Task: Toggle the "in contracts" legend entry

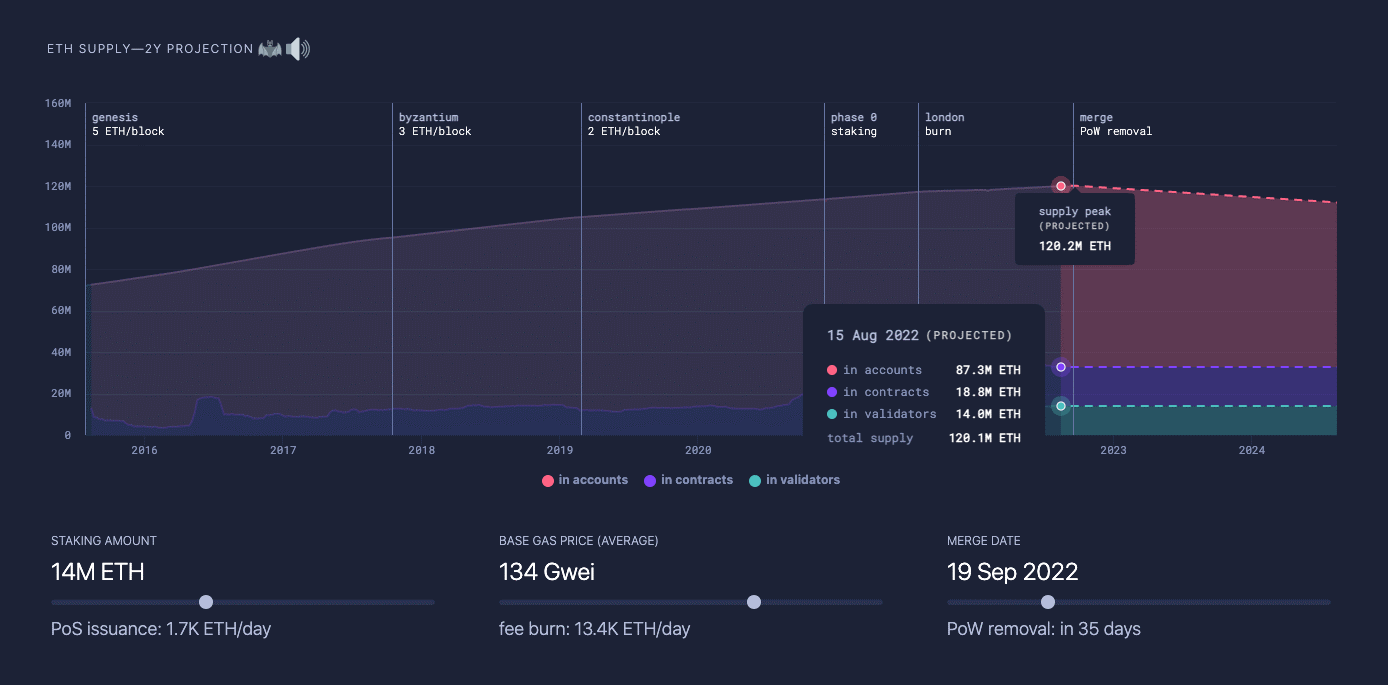Action: tap(689, 480)
